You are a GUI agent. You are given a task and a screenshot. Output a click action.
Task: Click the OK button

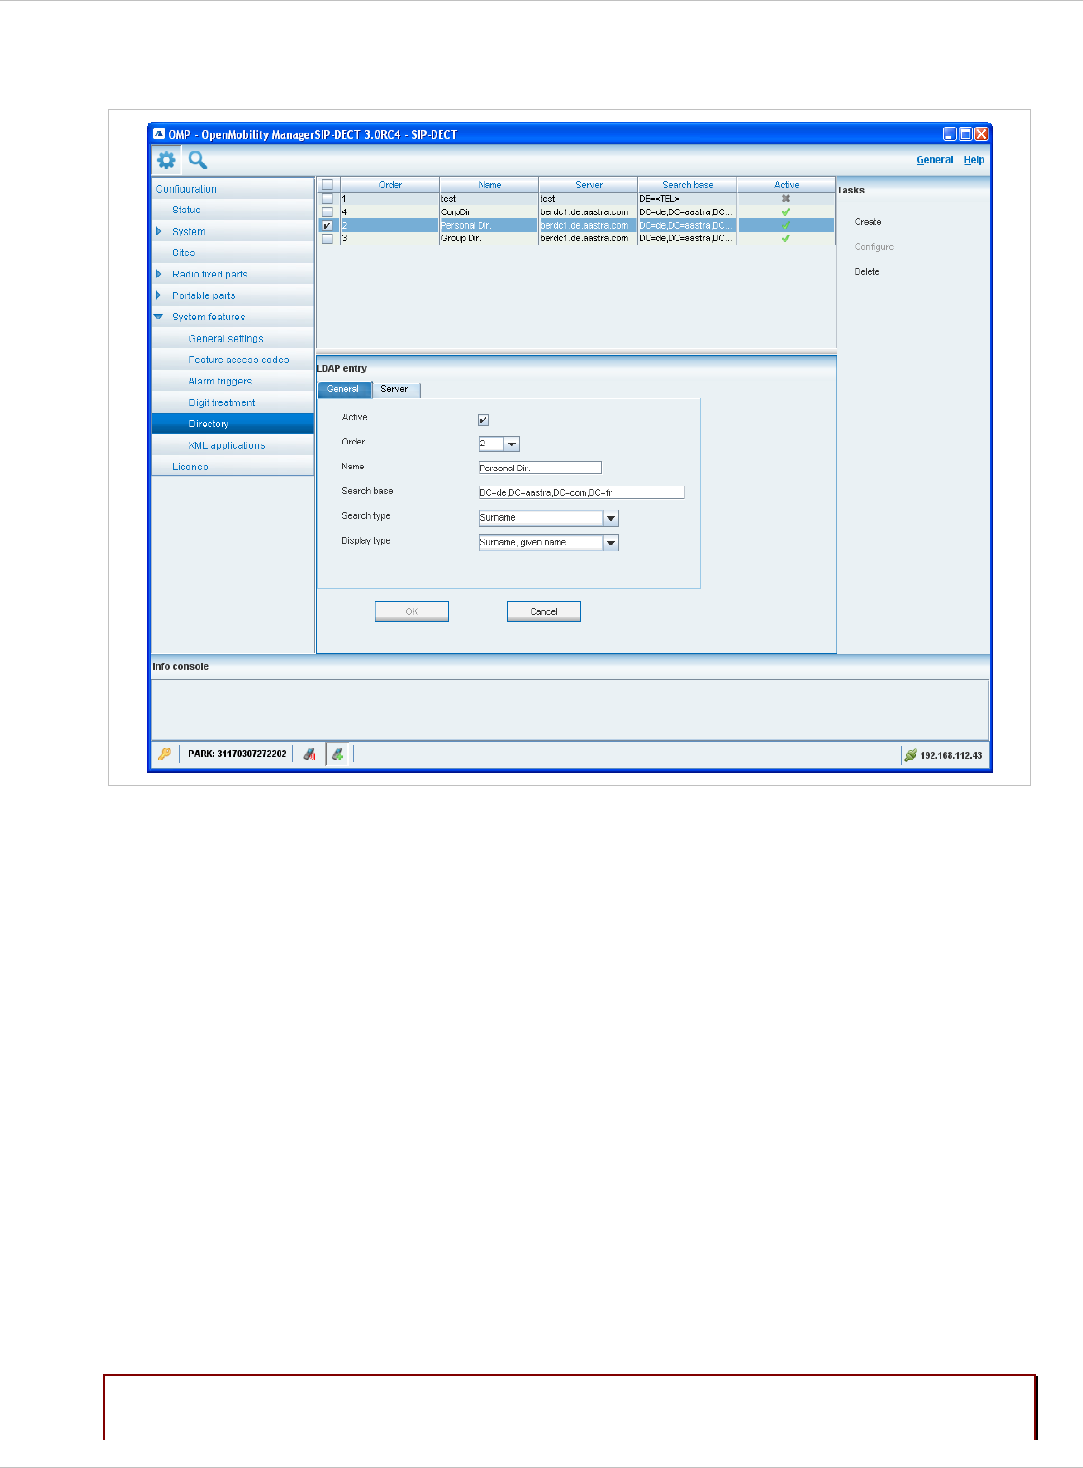412,611
